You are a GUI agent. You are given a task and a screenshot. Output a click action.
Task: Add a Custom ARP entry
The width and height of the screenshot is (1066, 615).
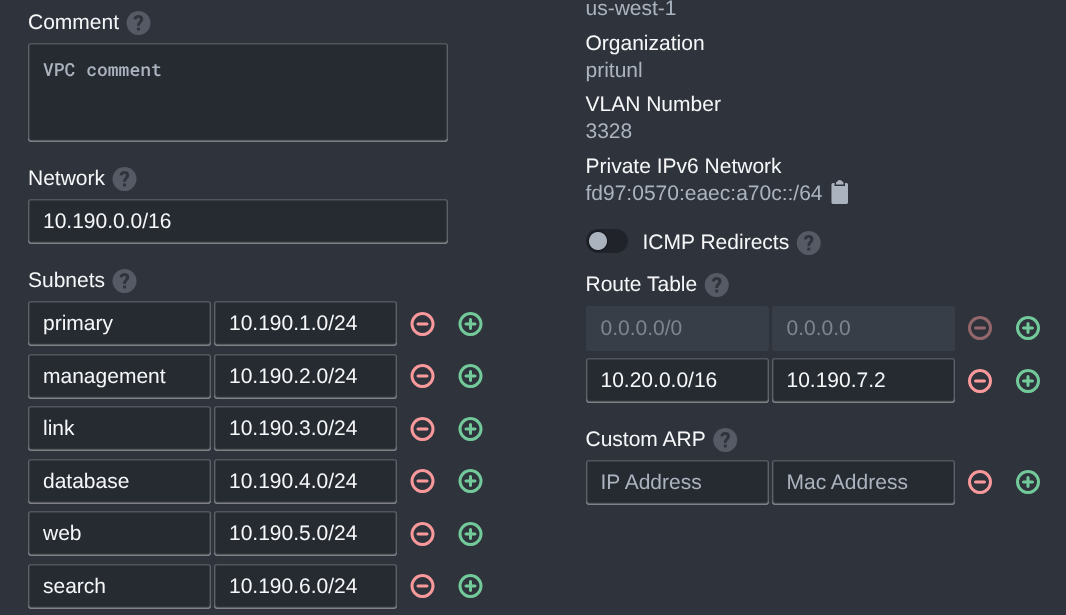(x=1028, y=482)
